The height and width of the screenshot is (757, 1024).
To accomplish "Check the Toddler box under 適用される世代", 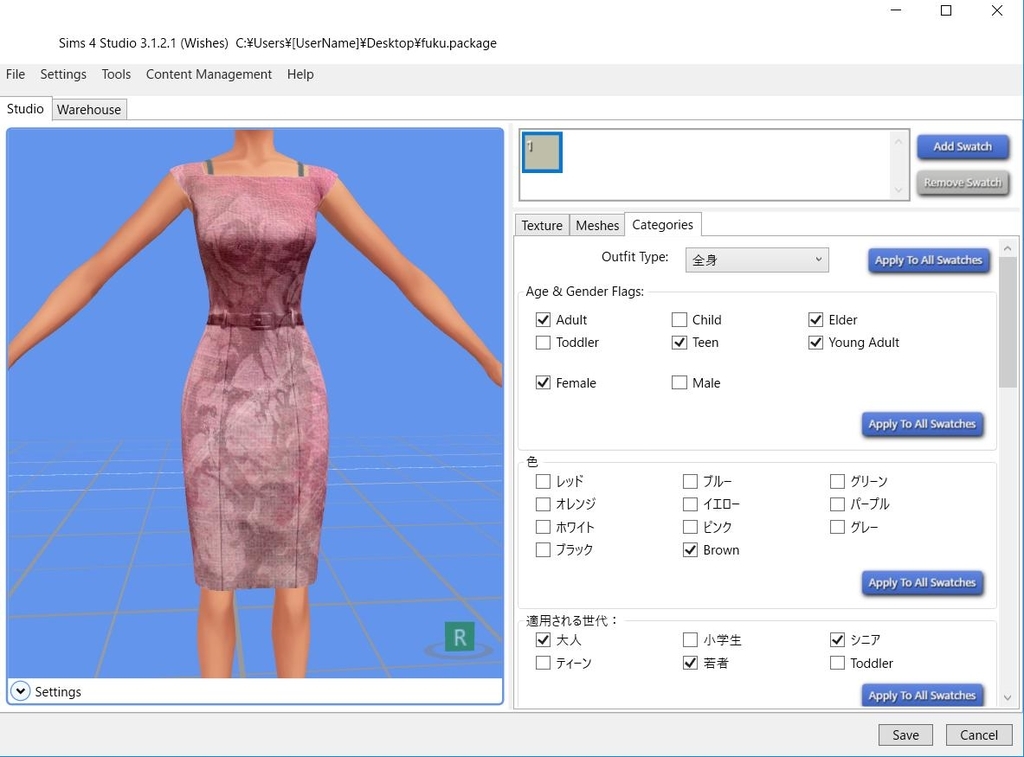I will tap(837, 663).
